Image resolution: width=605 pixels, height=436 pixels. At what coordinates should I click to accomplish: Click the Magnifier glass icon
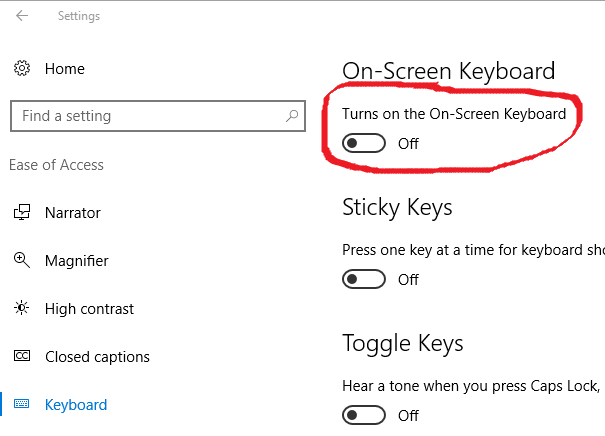click(x=22, y=260)
